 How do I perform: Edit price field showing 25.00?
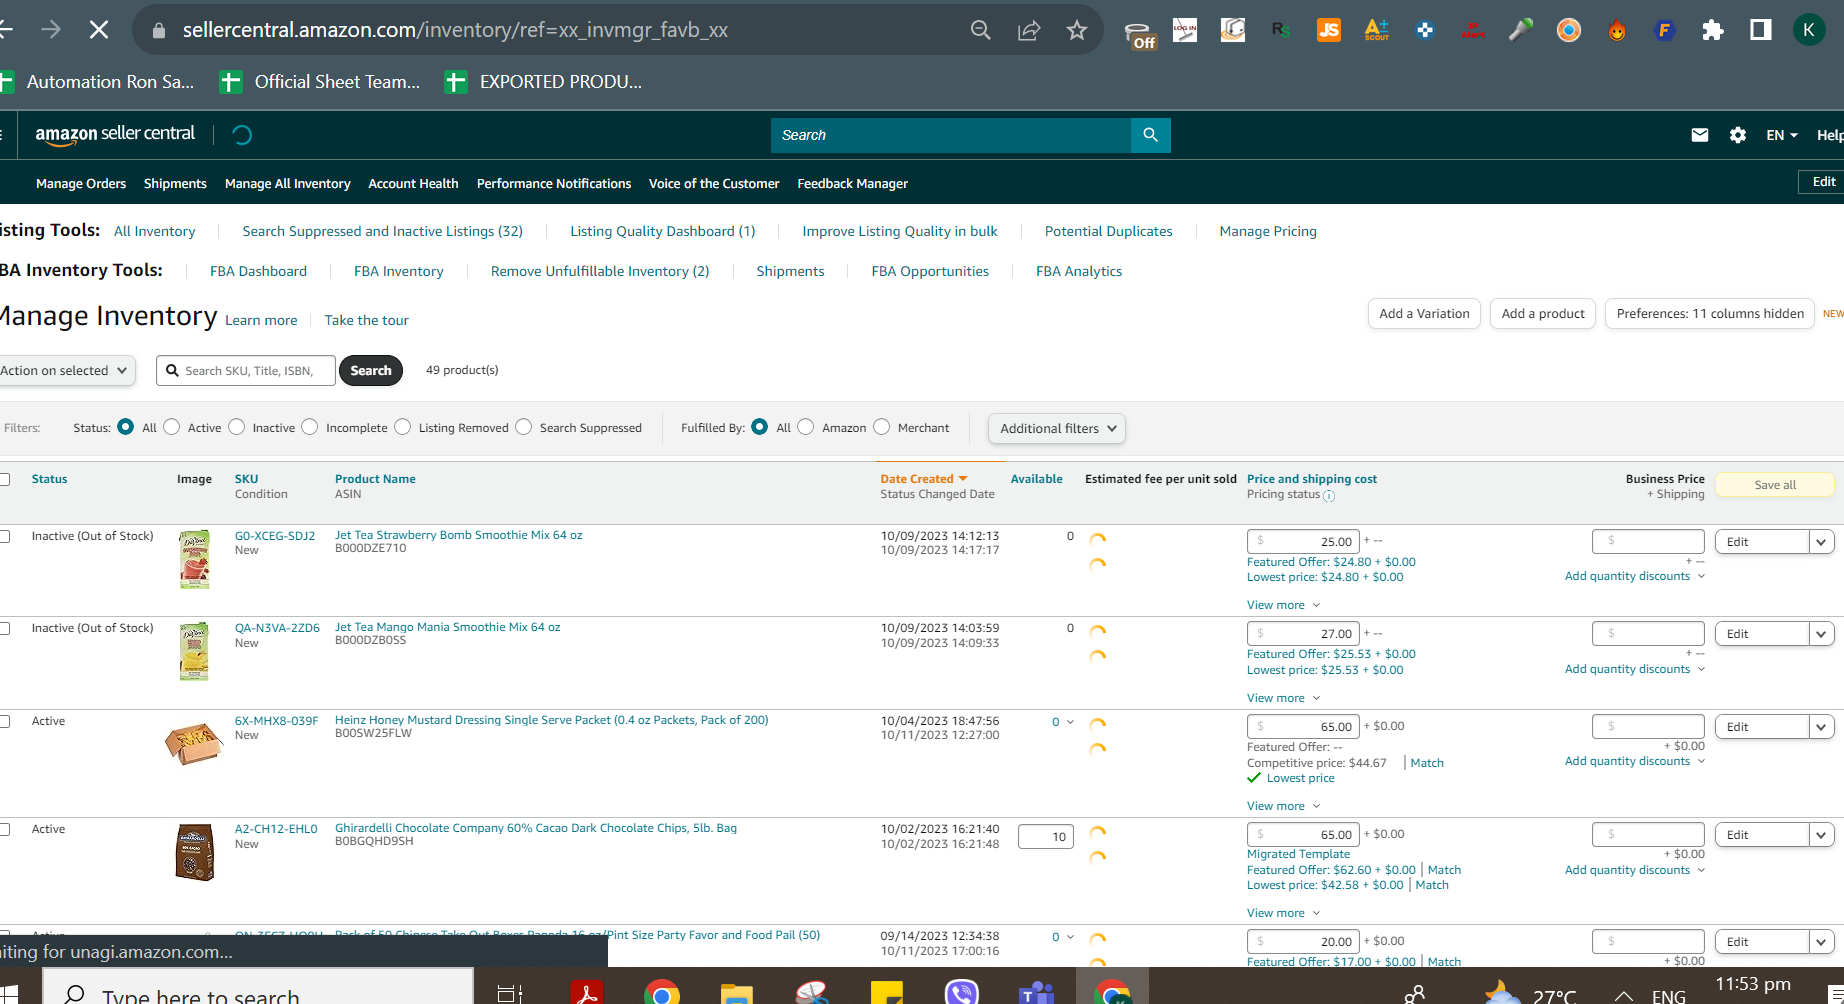(1304, 542)
